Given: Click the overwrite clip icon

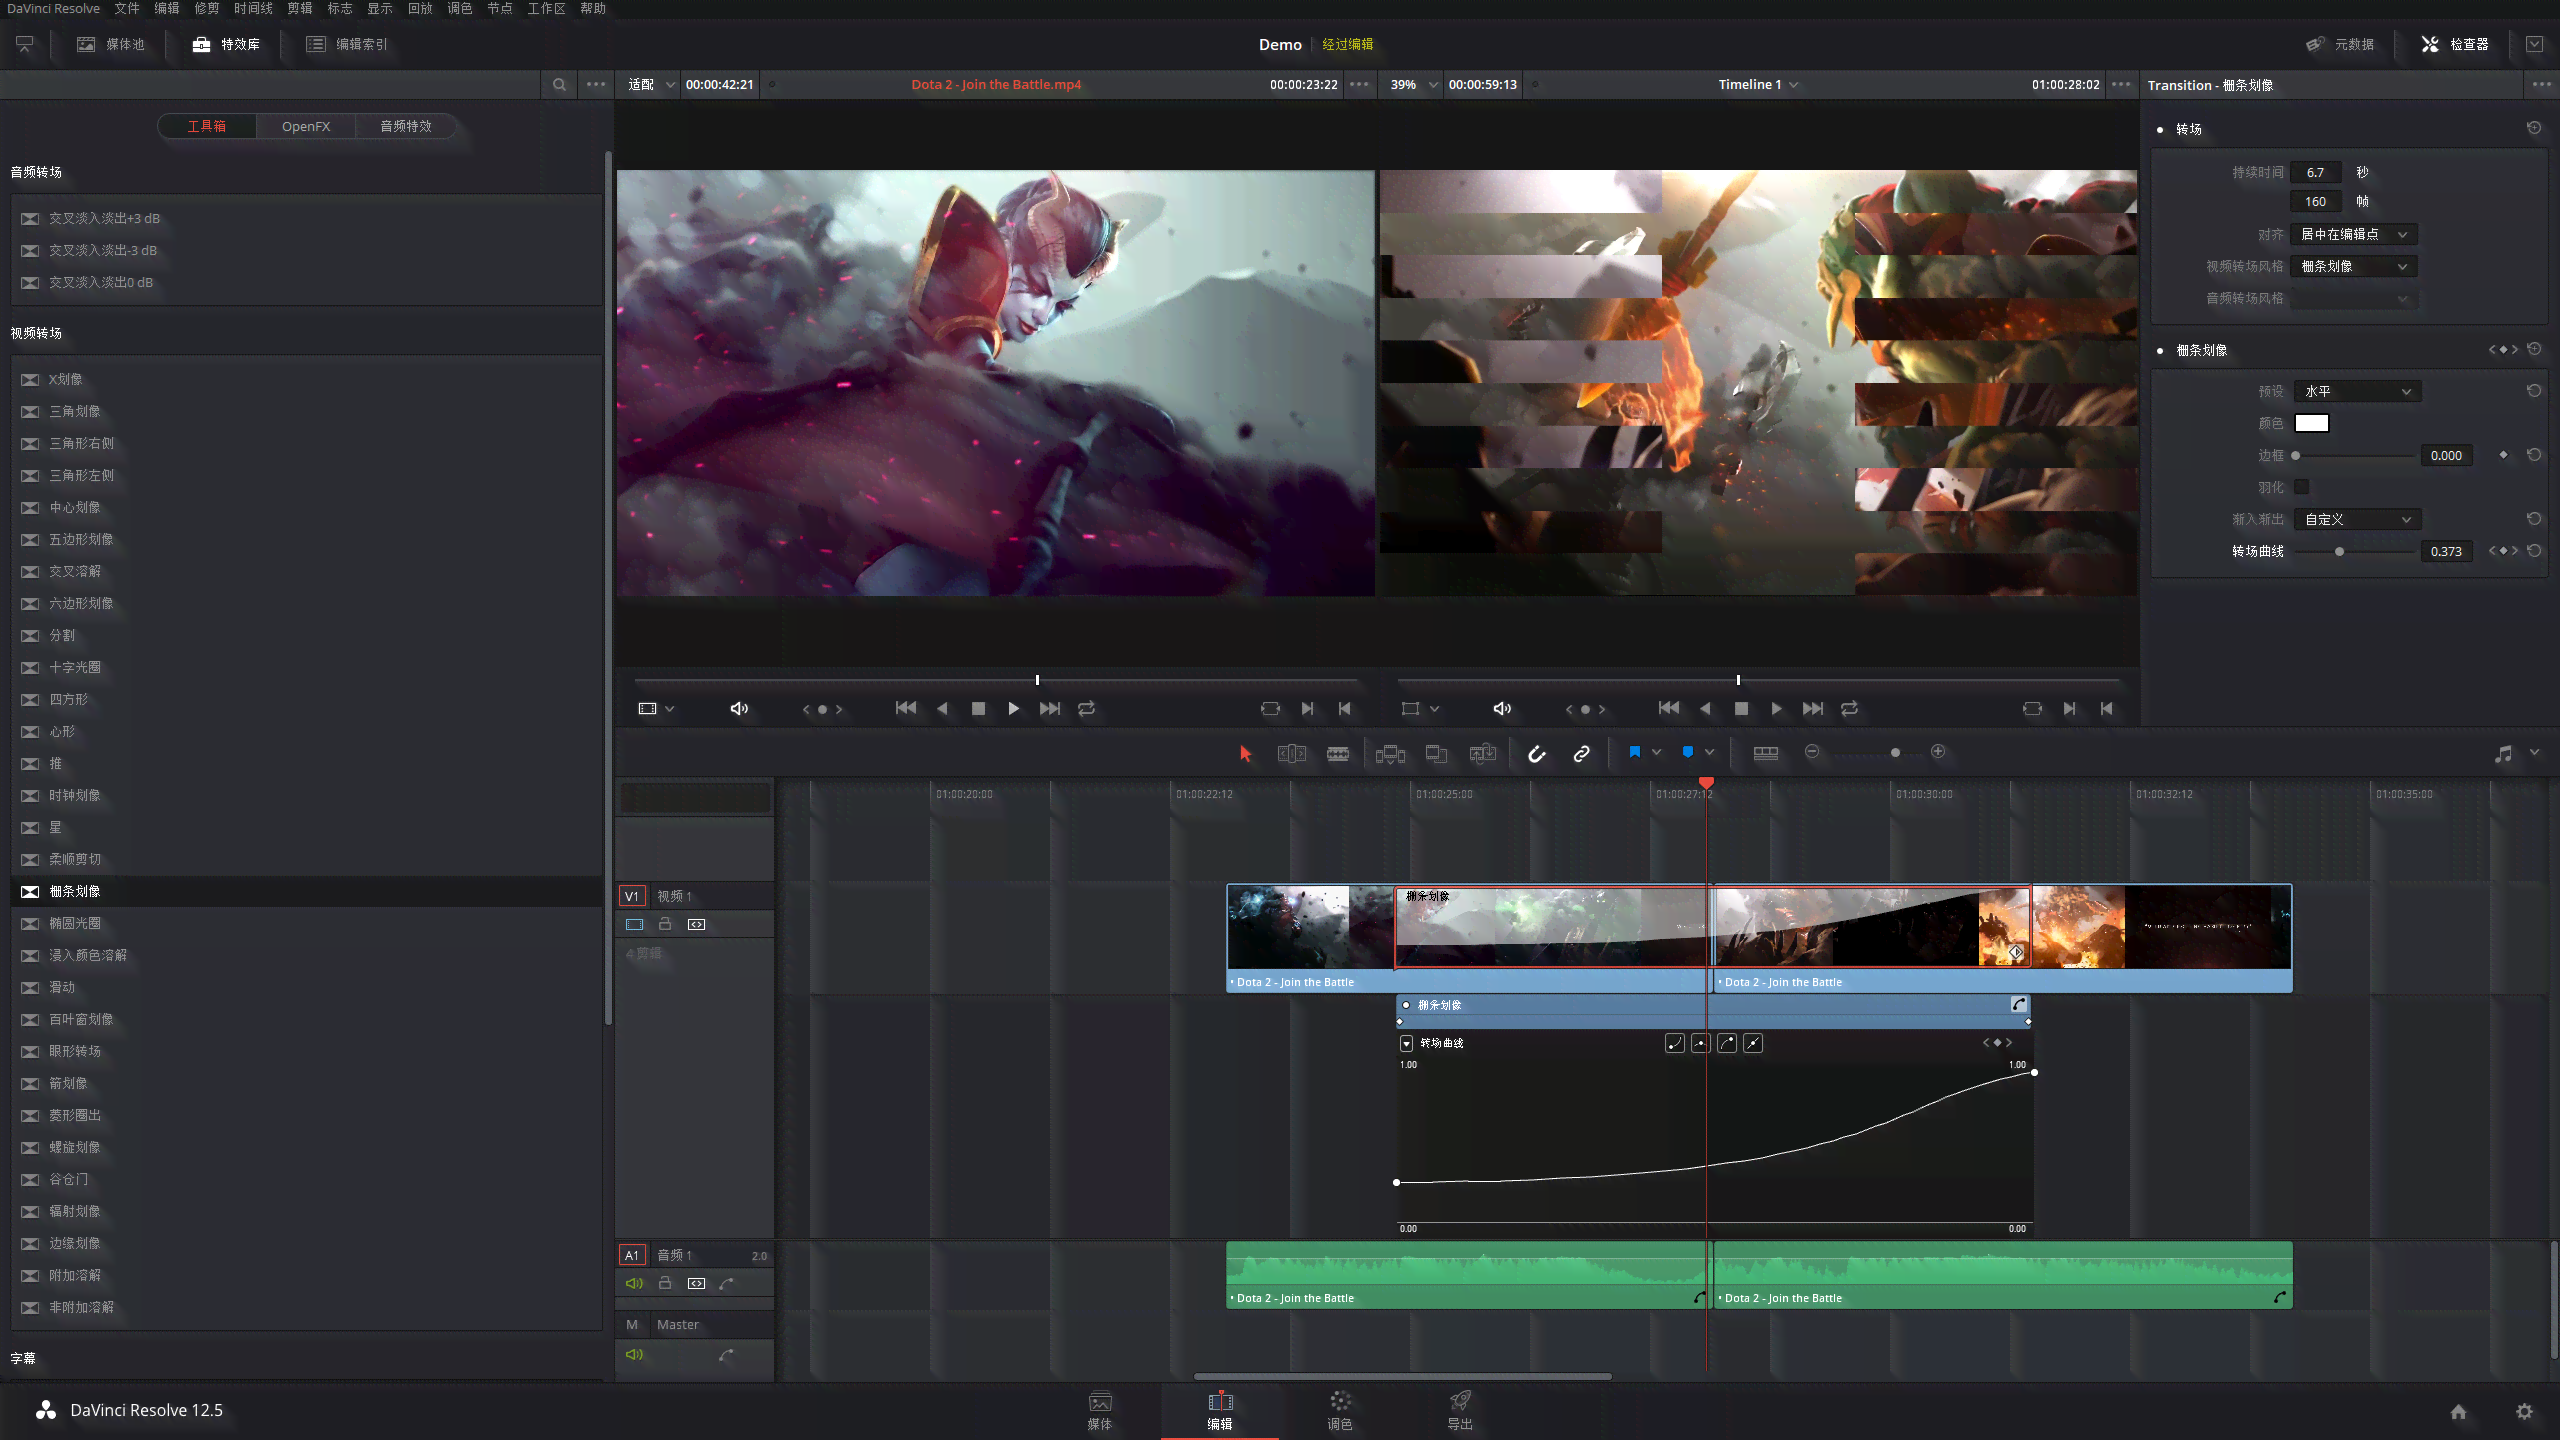Looking at the screenshot, I should 1436,753.
